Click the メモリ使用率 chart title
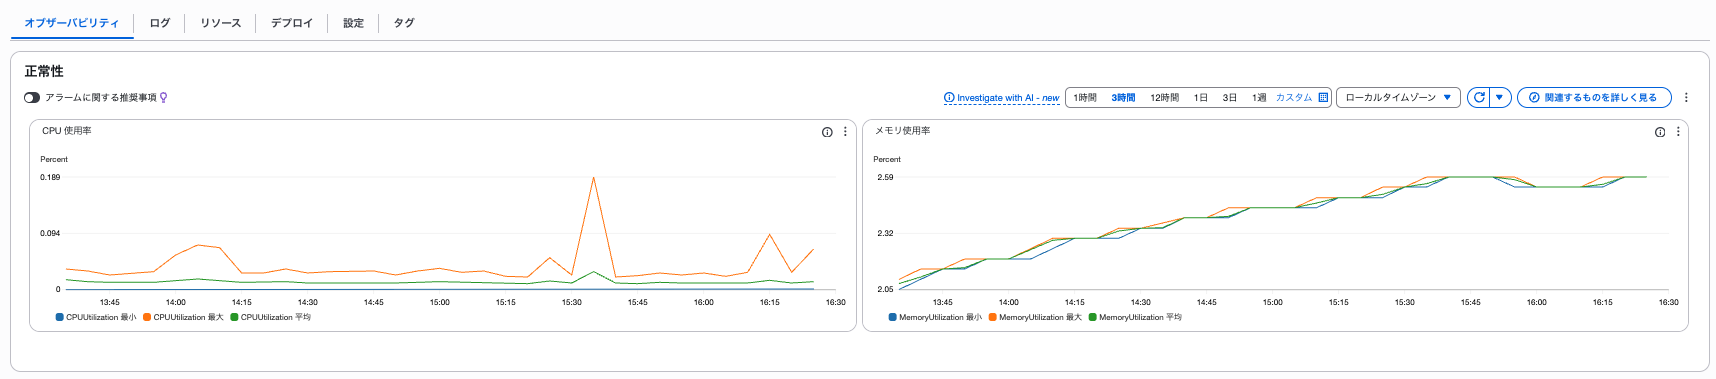This screenshot has width=1716, height=379. (x=903, y=131)
